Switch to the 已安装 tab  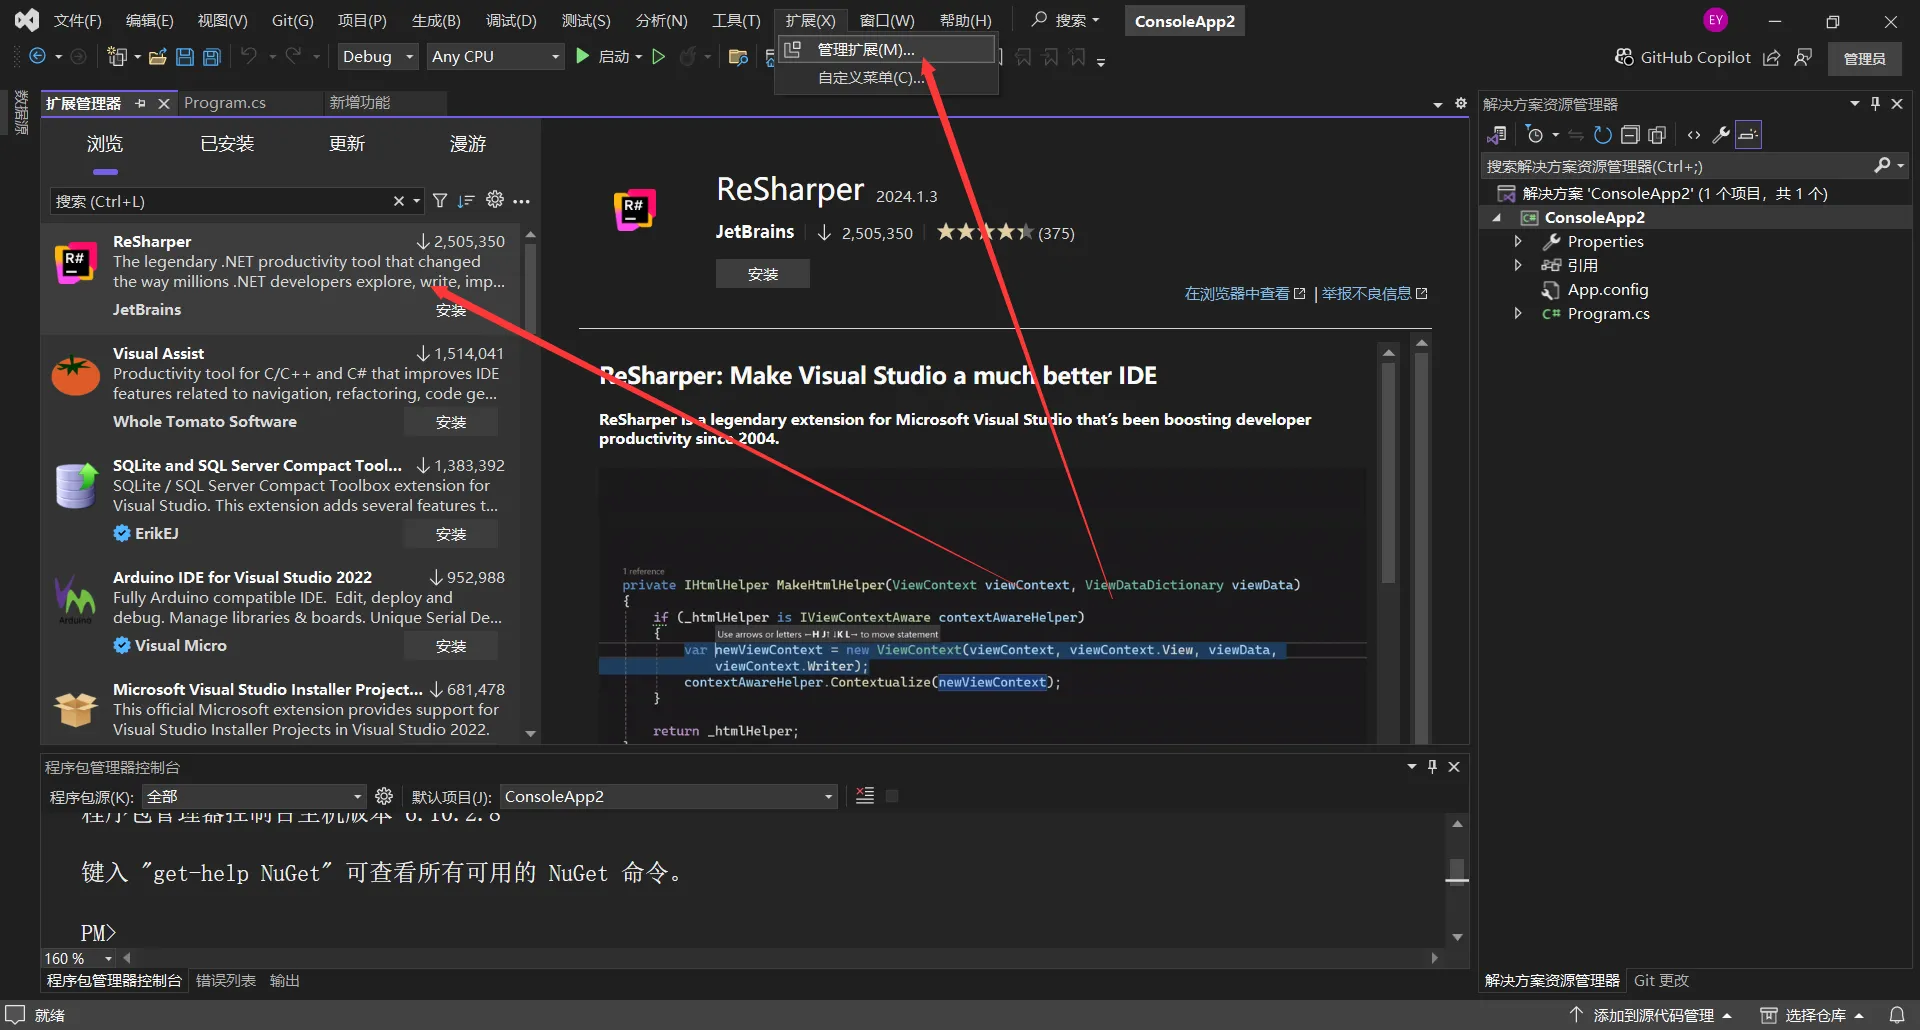coord(227,144)
